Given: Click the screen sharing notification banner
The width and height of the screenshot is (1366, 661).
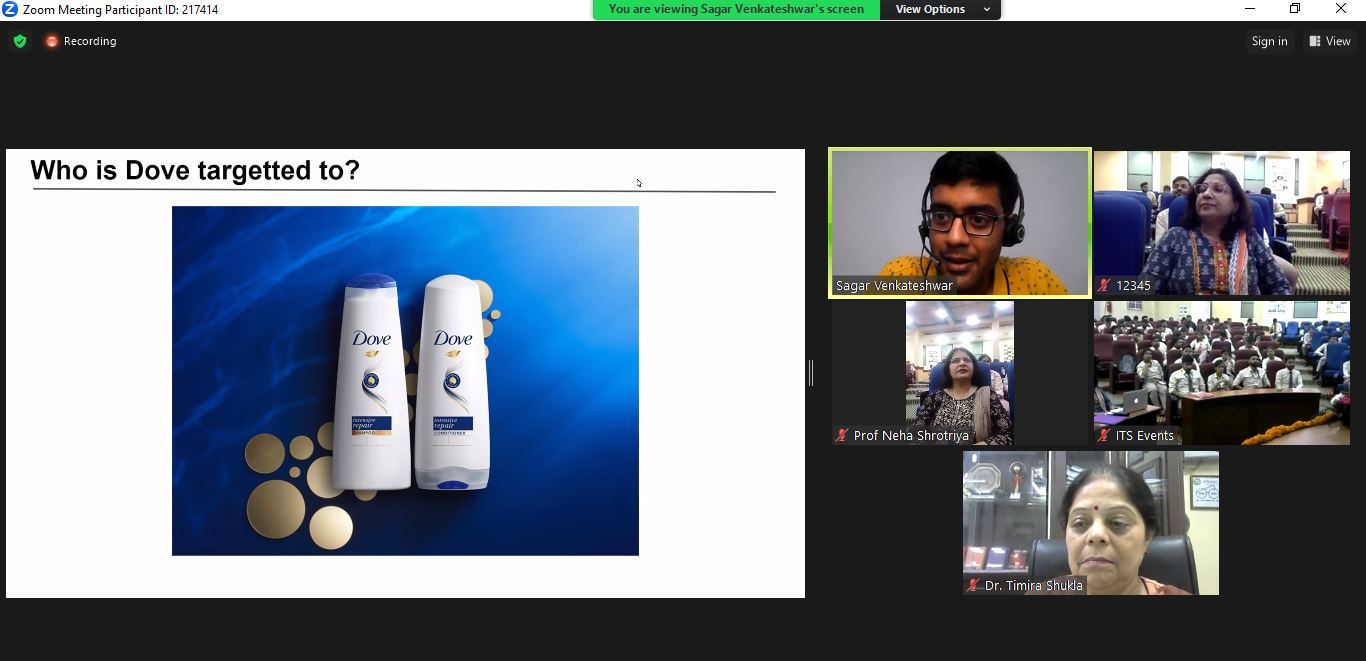Looking at the screenshot, I should click(736, 9).
